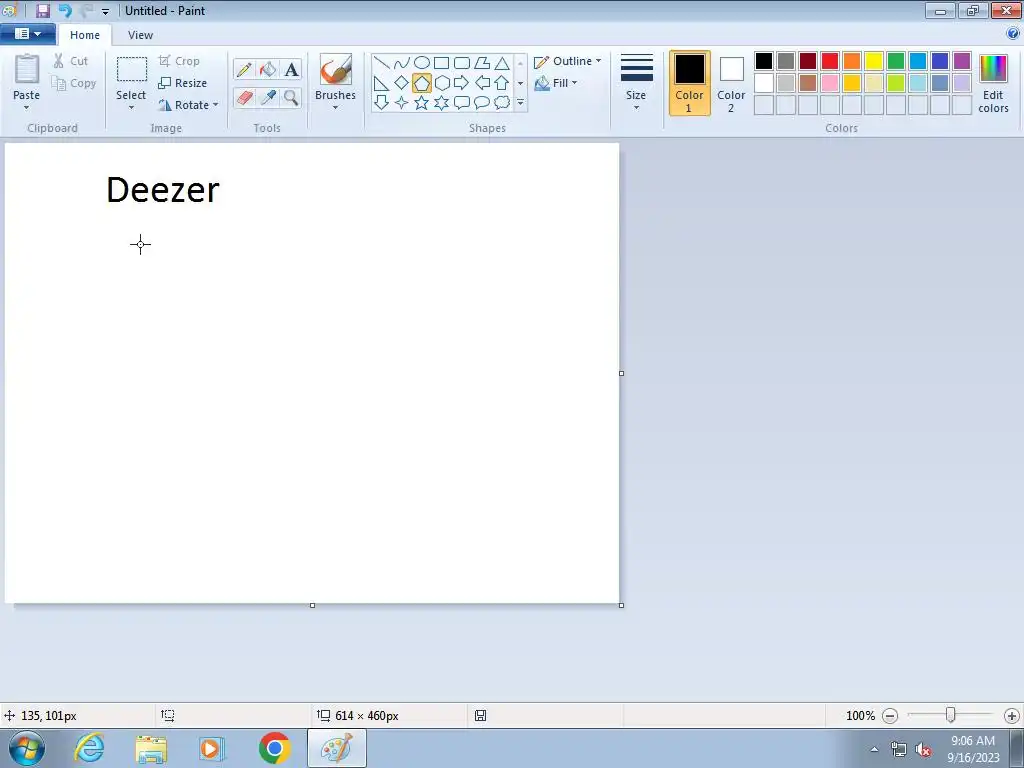Choose the Up arrow shape
The height and width of the screenshot is (768, 1024).
coord(502,83)
